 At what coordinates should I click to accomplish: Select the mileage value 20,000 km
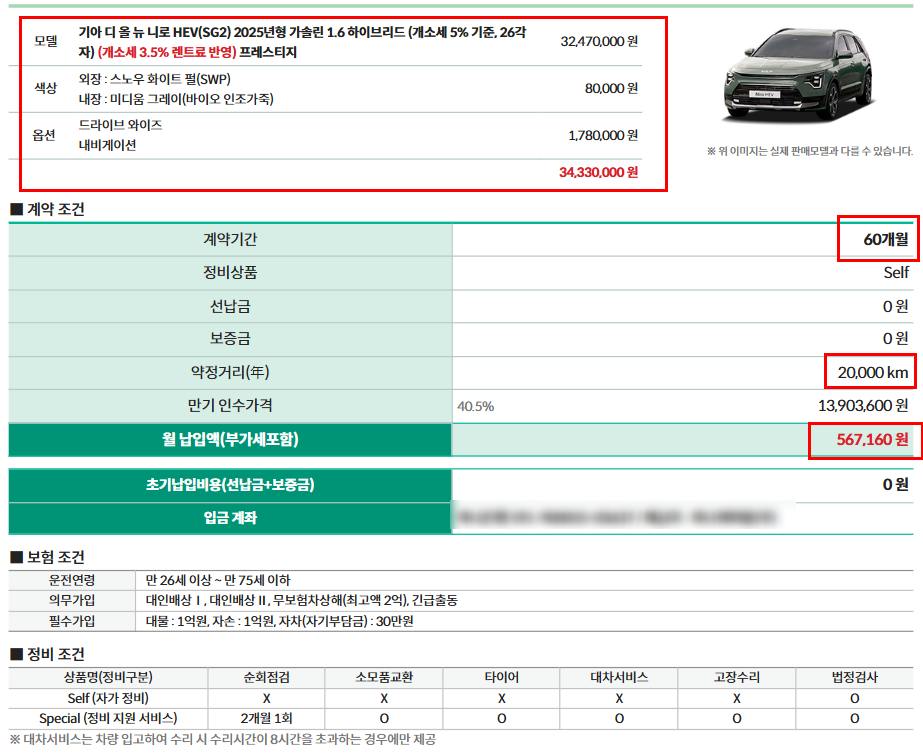click(x=873, y=372)
